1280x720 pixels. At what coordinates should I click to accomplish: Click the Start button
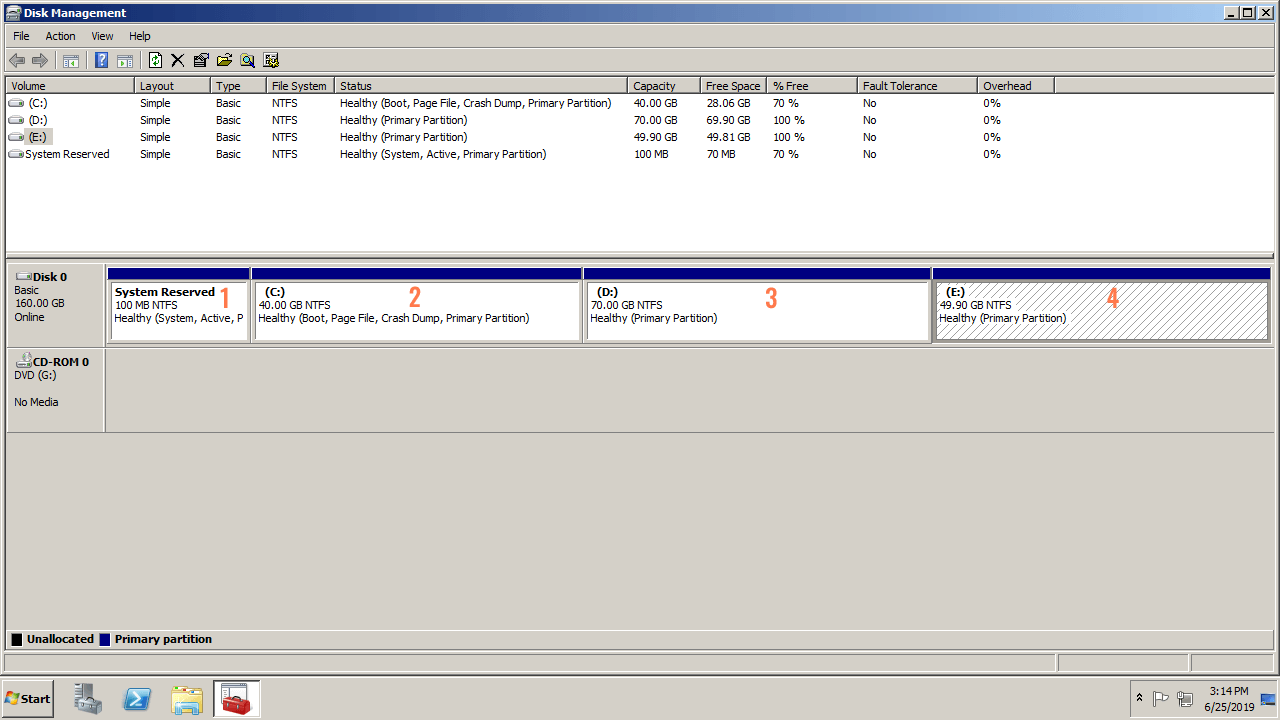pos(28,699)
